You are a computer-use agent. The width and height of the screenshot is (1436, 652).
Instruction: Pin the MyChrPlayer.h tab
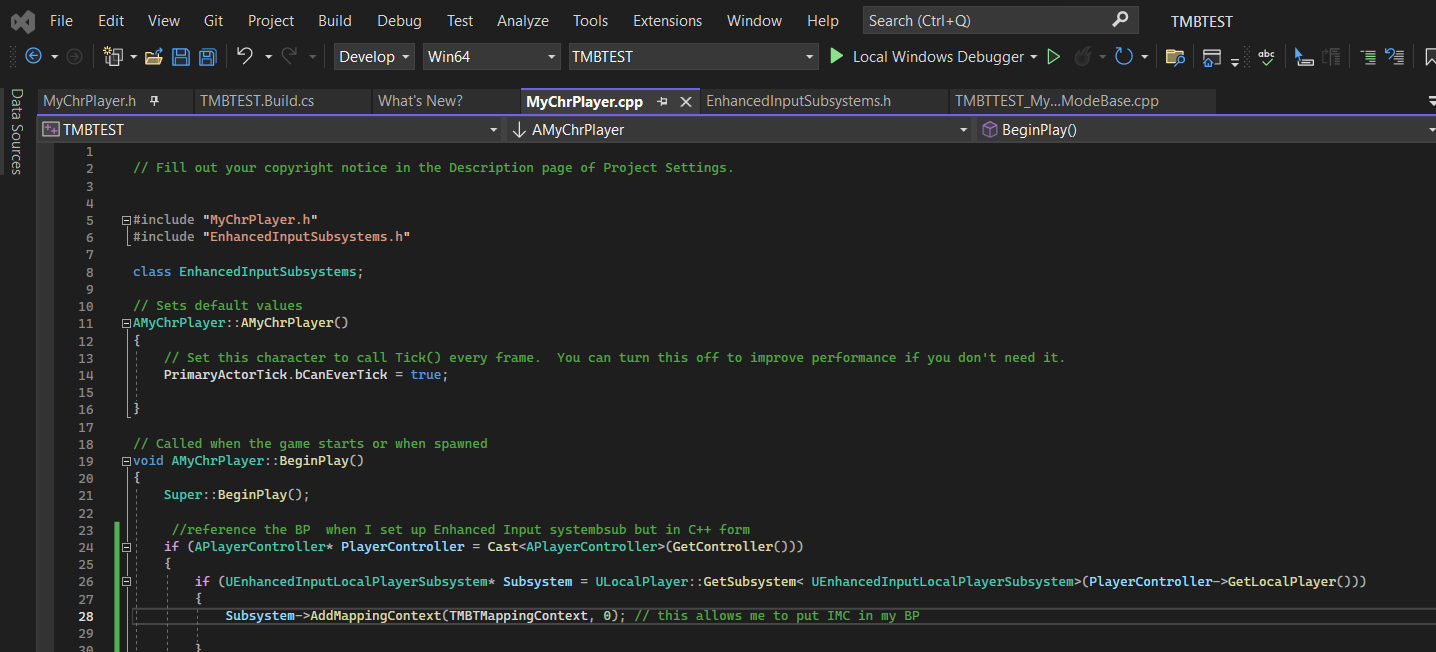(x=155, y=101)
